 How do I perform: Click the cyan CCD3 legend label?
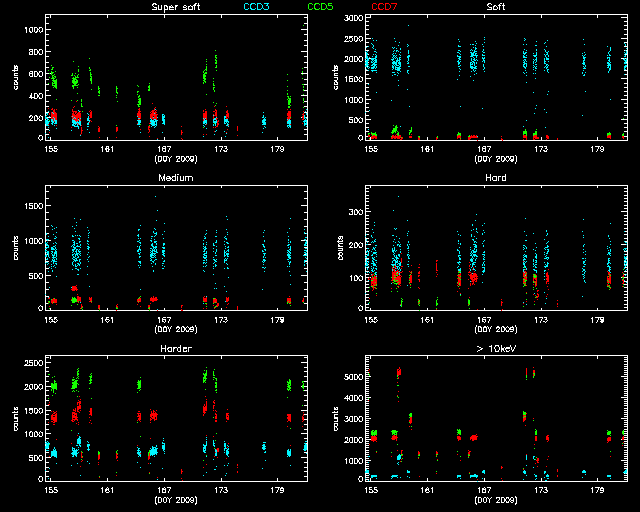click(x=257, y=7)
